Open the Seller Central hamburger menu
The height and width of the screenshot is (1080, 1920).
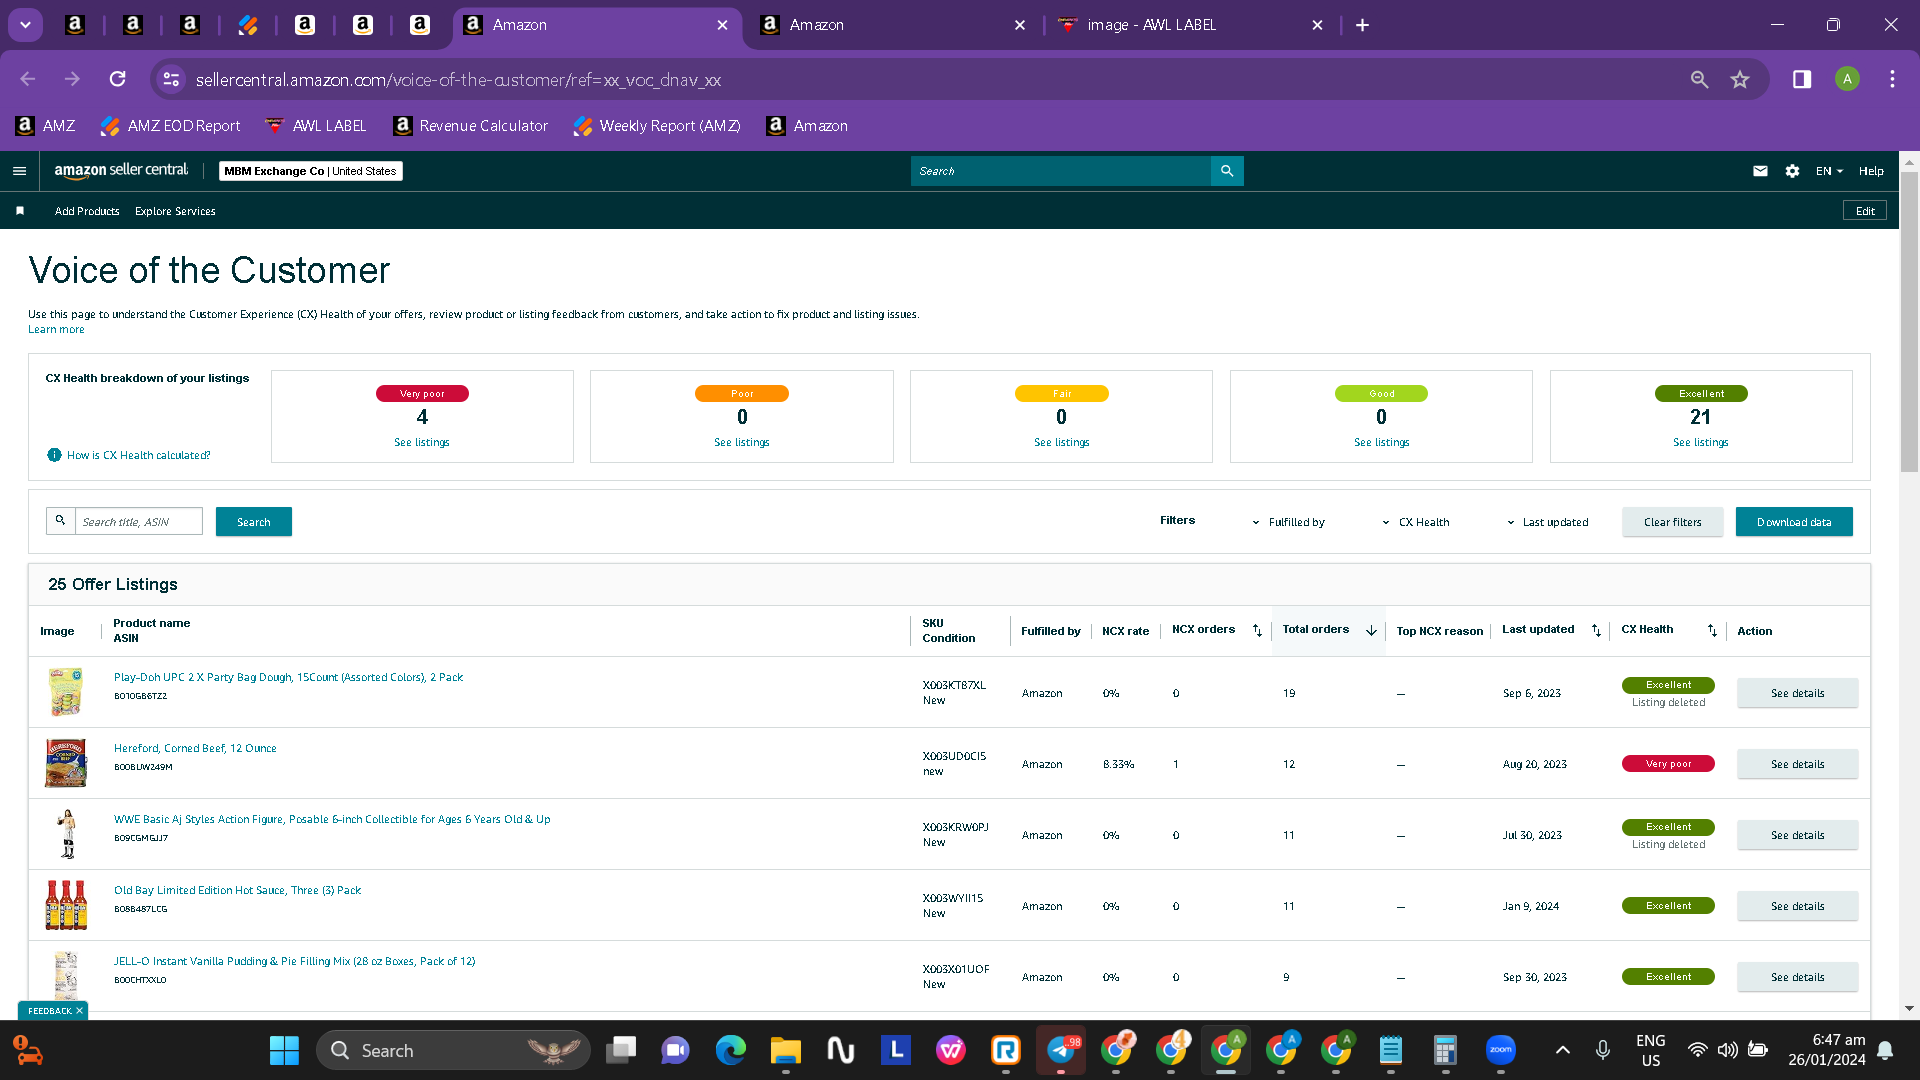point(19,171)
